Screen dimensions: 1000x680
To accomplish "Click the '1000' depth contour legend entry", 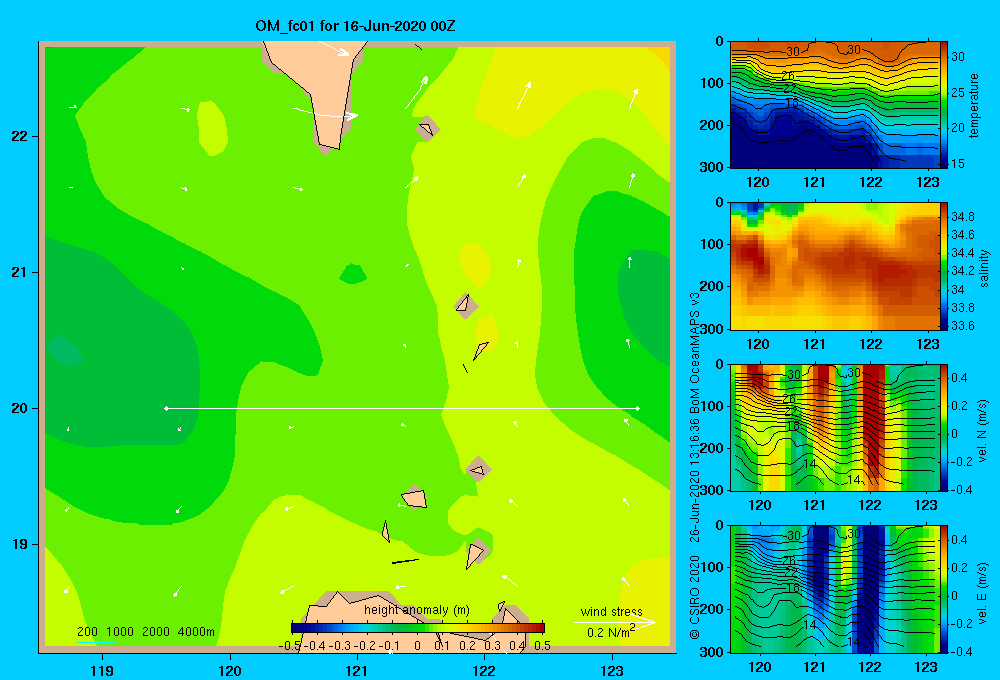I will click(120, 632).
